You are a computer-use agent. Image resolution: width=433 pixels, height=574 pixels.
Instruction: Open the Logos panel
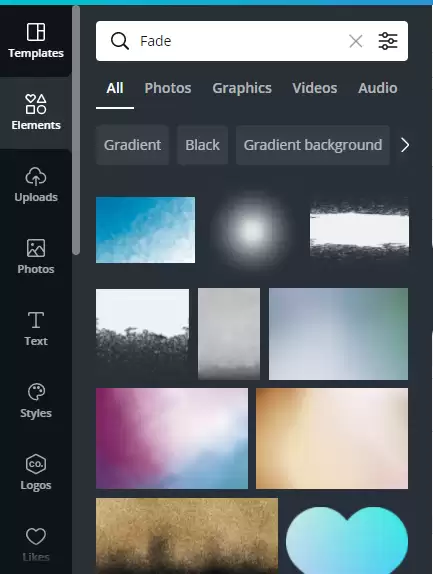tap(36, 473)
